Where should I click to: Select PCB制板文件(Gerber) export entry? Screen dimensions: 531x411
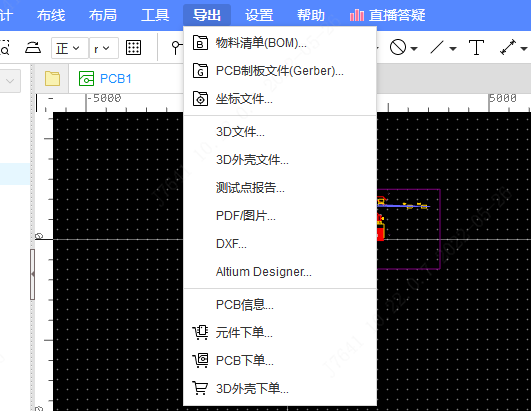pyautogui.click(x=280, y=71)
